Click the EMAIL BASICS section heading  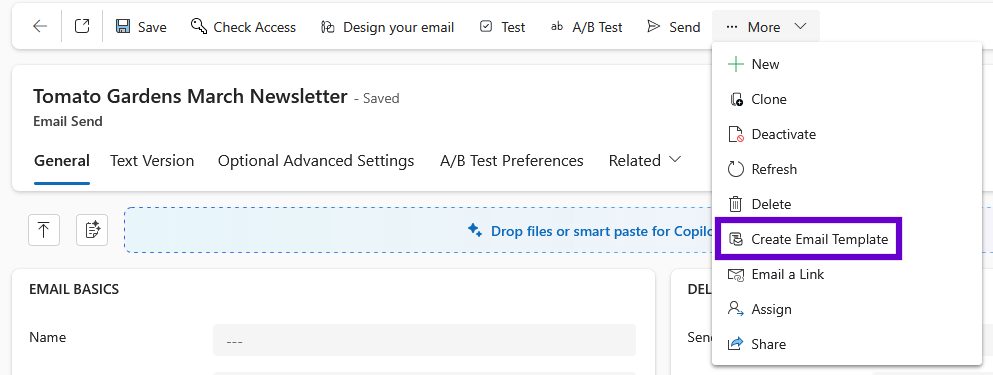[x=74, y=289]
